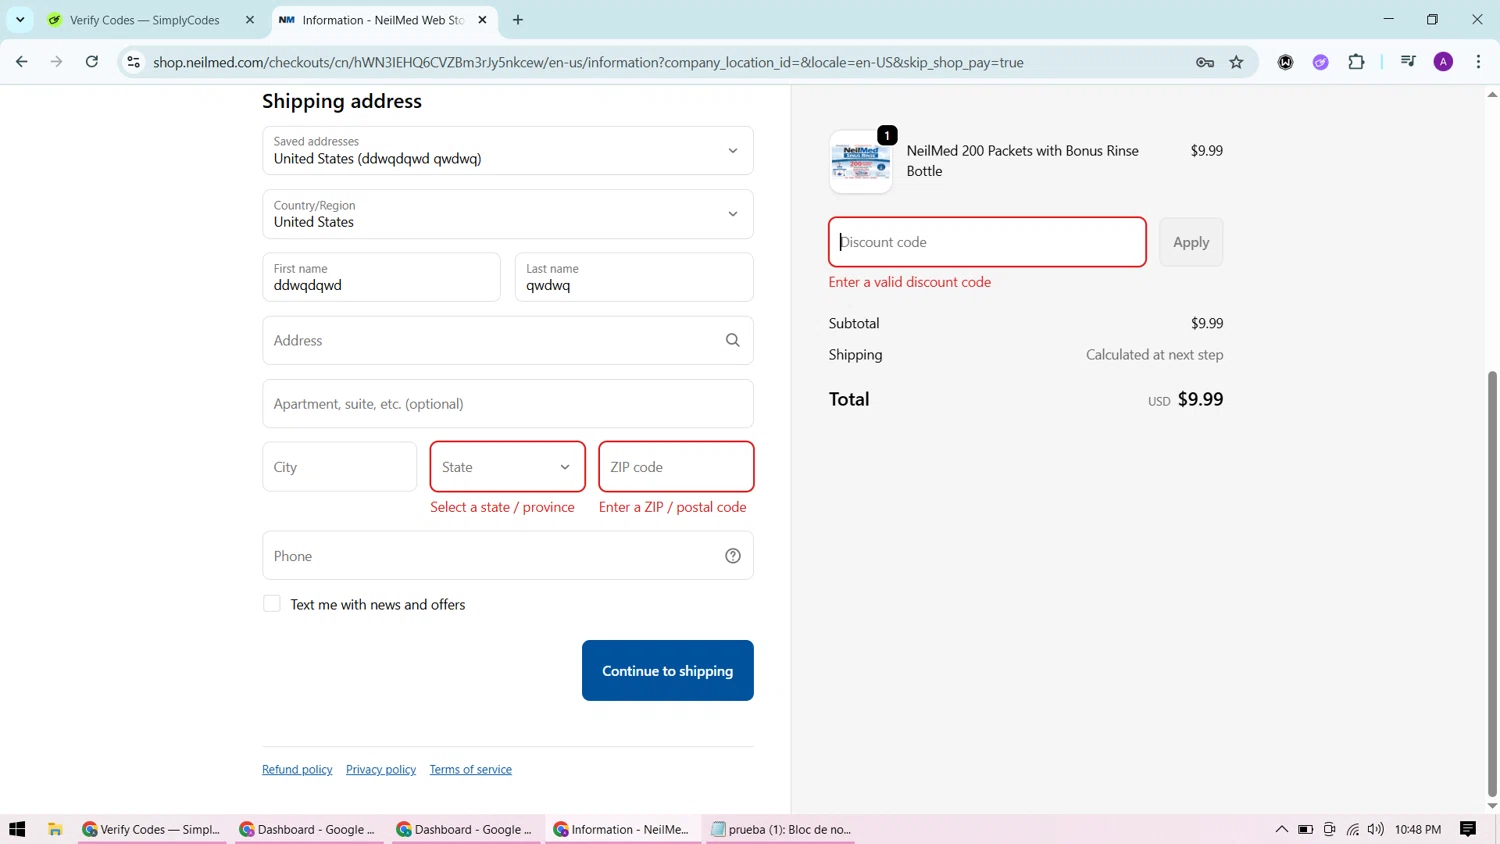Open the site information icon in address bar
The height and width of the screenshot is (844, 1500).
[x=133, y=62]
